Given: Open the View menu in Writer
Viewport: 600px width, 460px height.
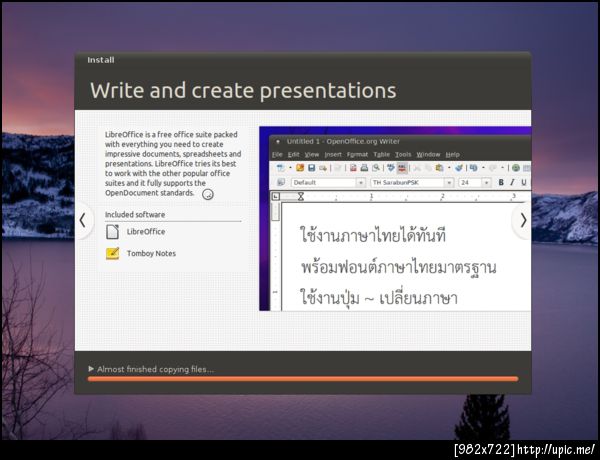Looking at the screenshot, I should coord(312,155).
